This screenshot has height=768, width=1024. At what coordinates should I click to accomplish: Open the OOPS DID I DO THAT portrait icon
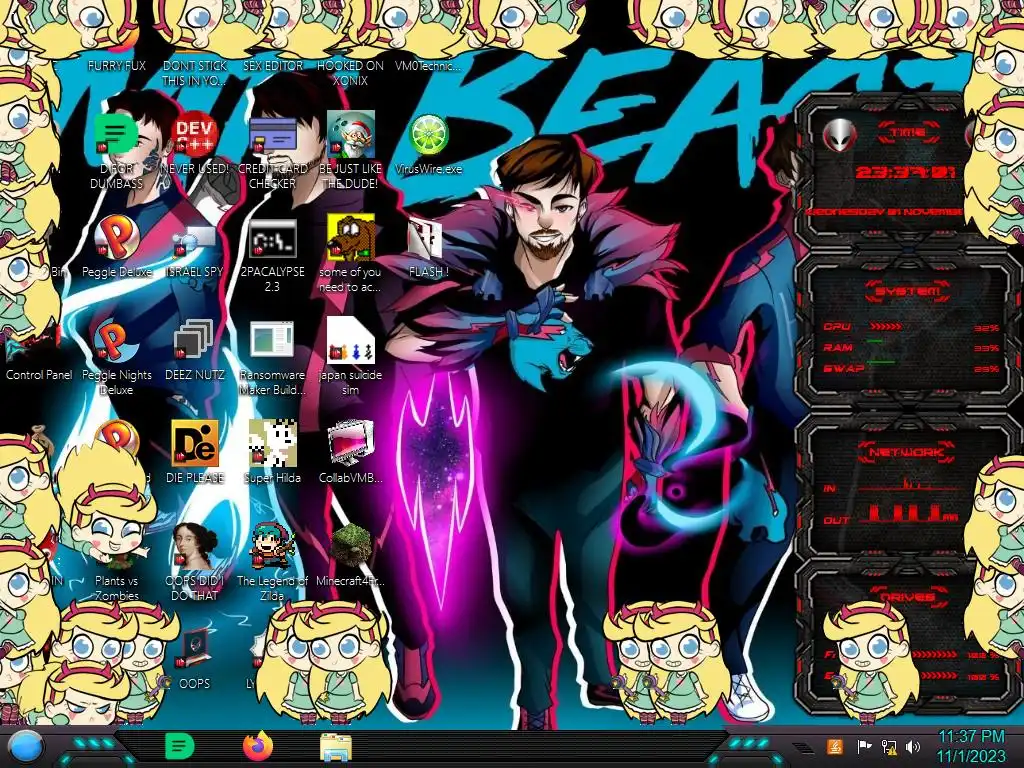194,546
